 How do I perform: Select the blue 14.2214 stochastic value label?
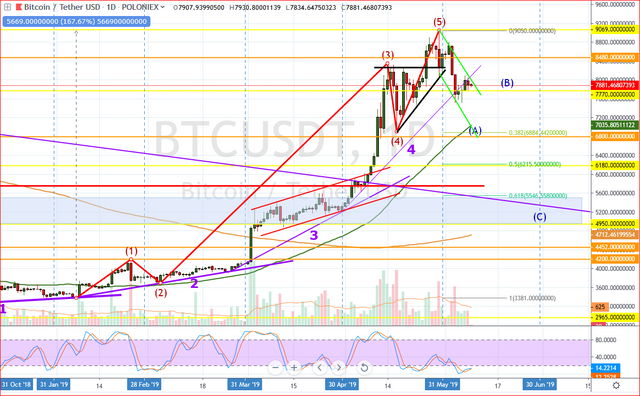(x=606, y=368)
